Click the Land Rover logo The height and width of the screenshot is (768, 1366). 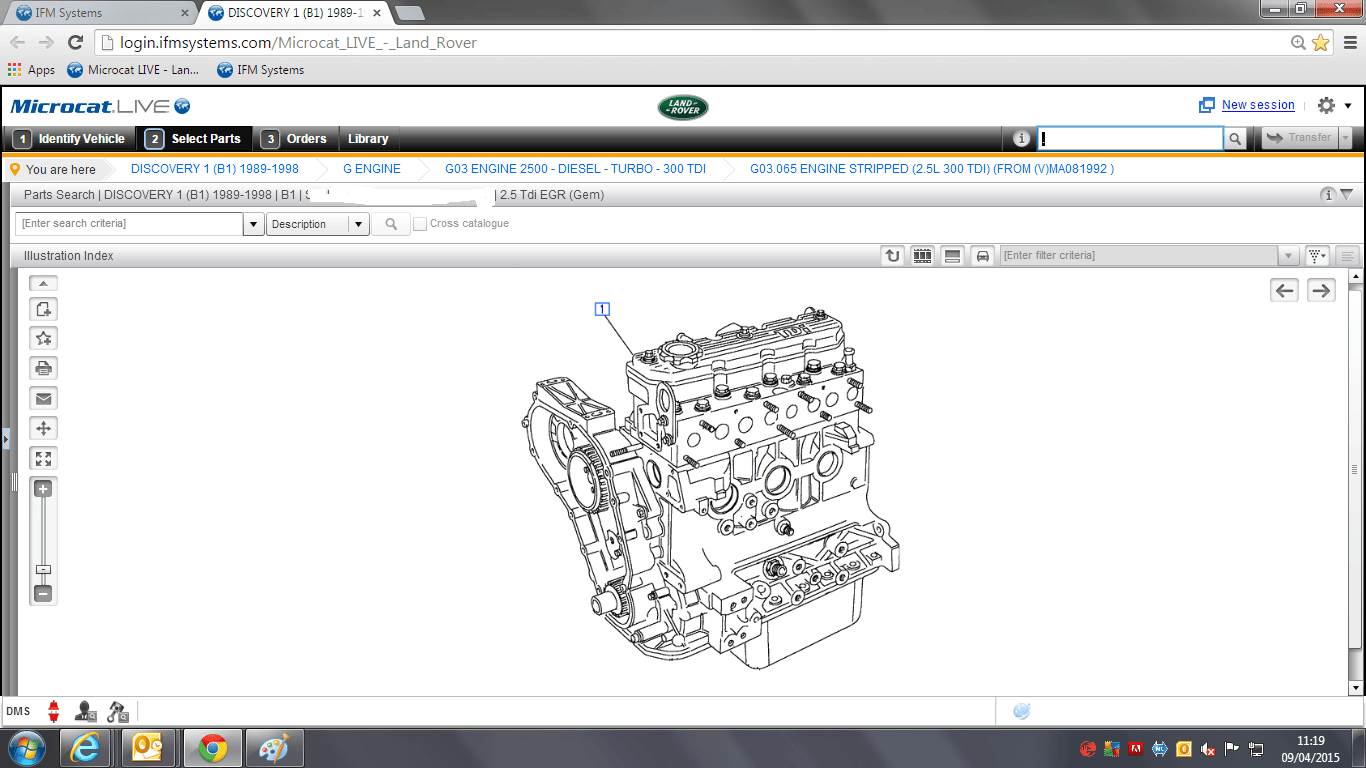683,107
